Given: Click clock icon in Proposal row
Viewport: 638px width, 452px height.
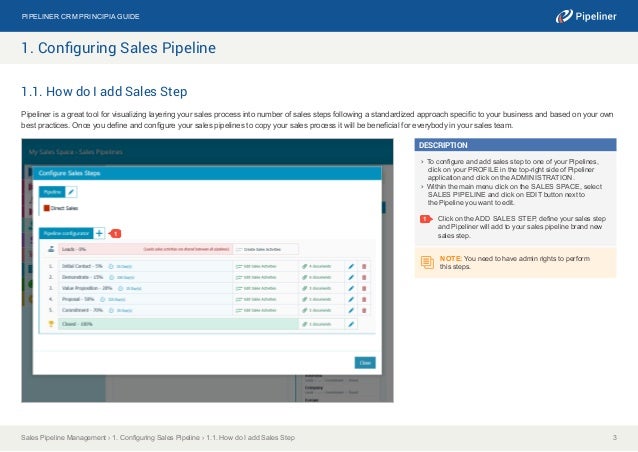Looking at the screenshot, I should point(103,299).
